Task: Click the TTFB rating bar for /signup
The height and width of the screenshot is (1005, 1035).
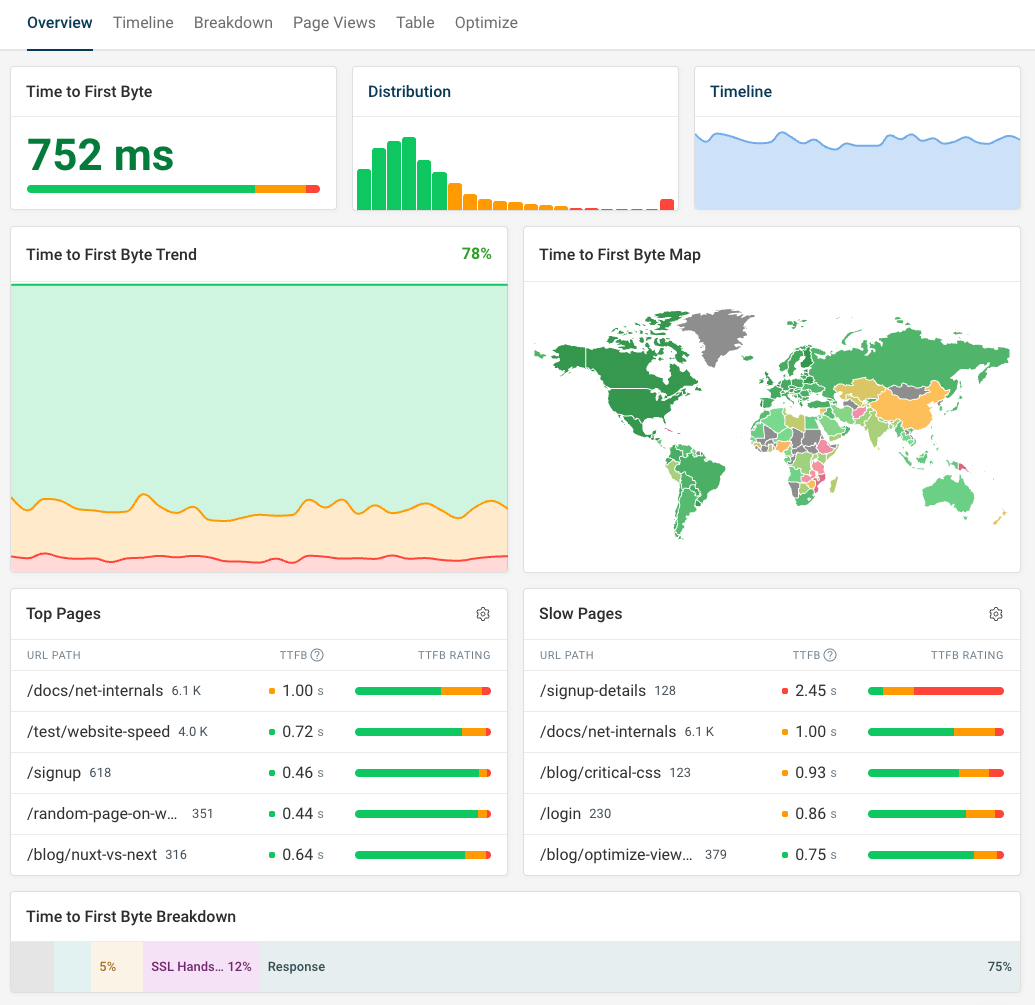Action: point(422,772)
